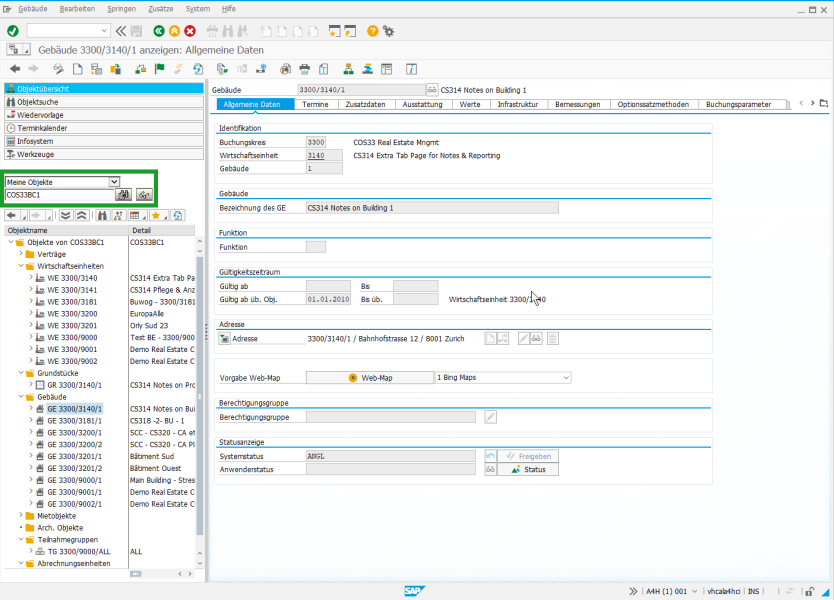
Task: Click the create new session window icon
Action: point(334,31)
